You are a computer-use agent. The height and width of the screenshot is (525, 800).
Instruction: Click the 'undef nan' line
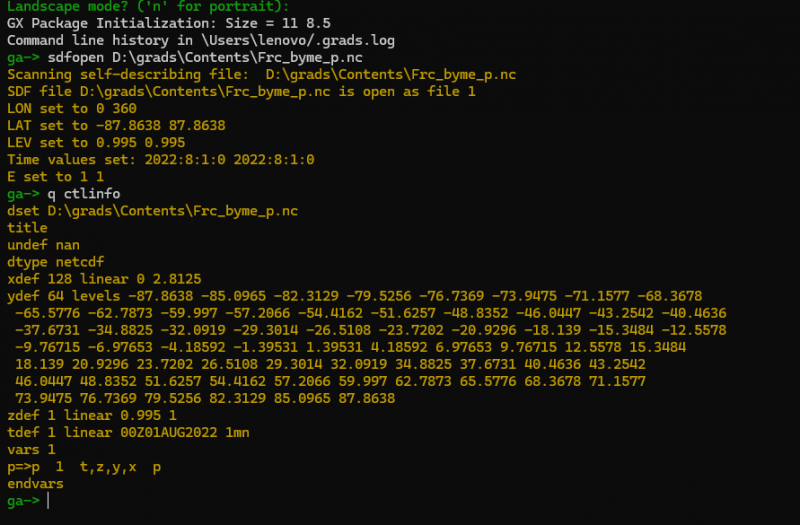43,244
